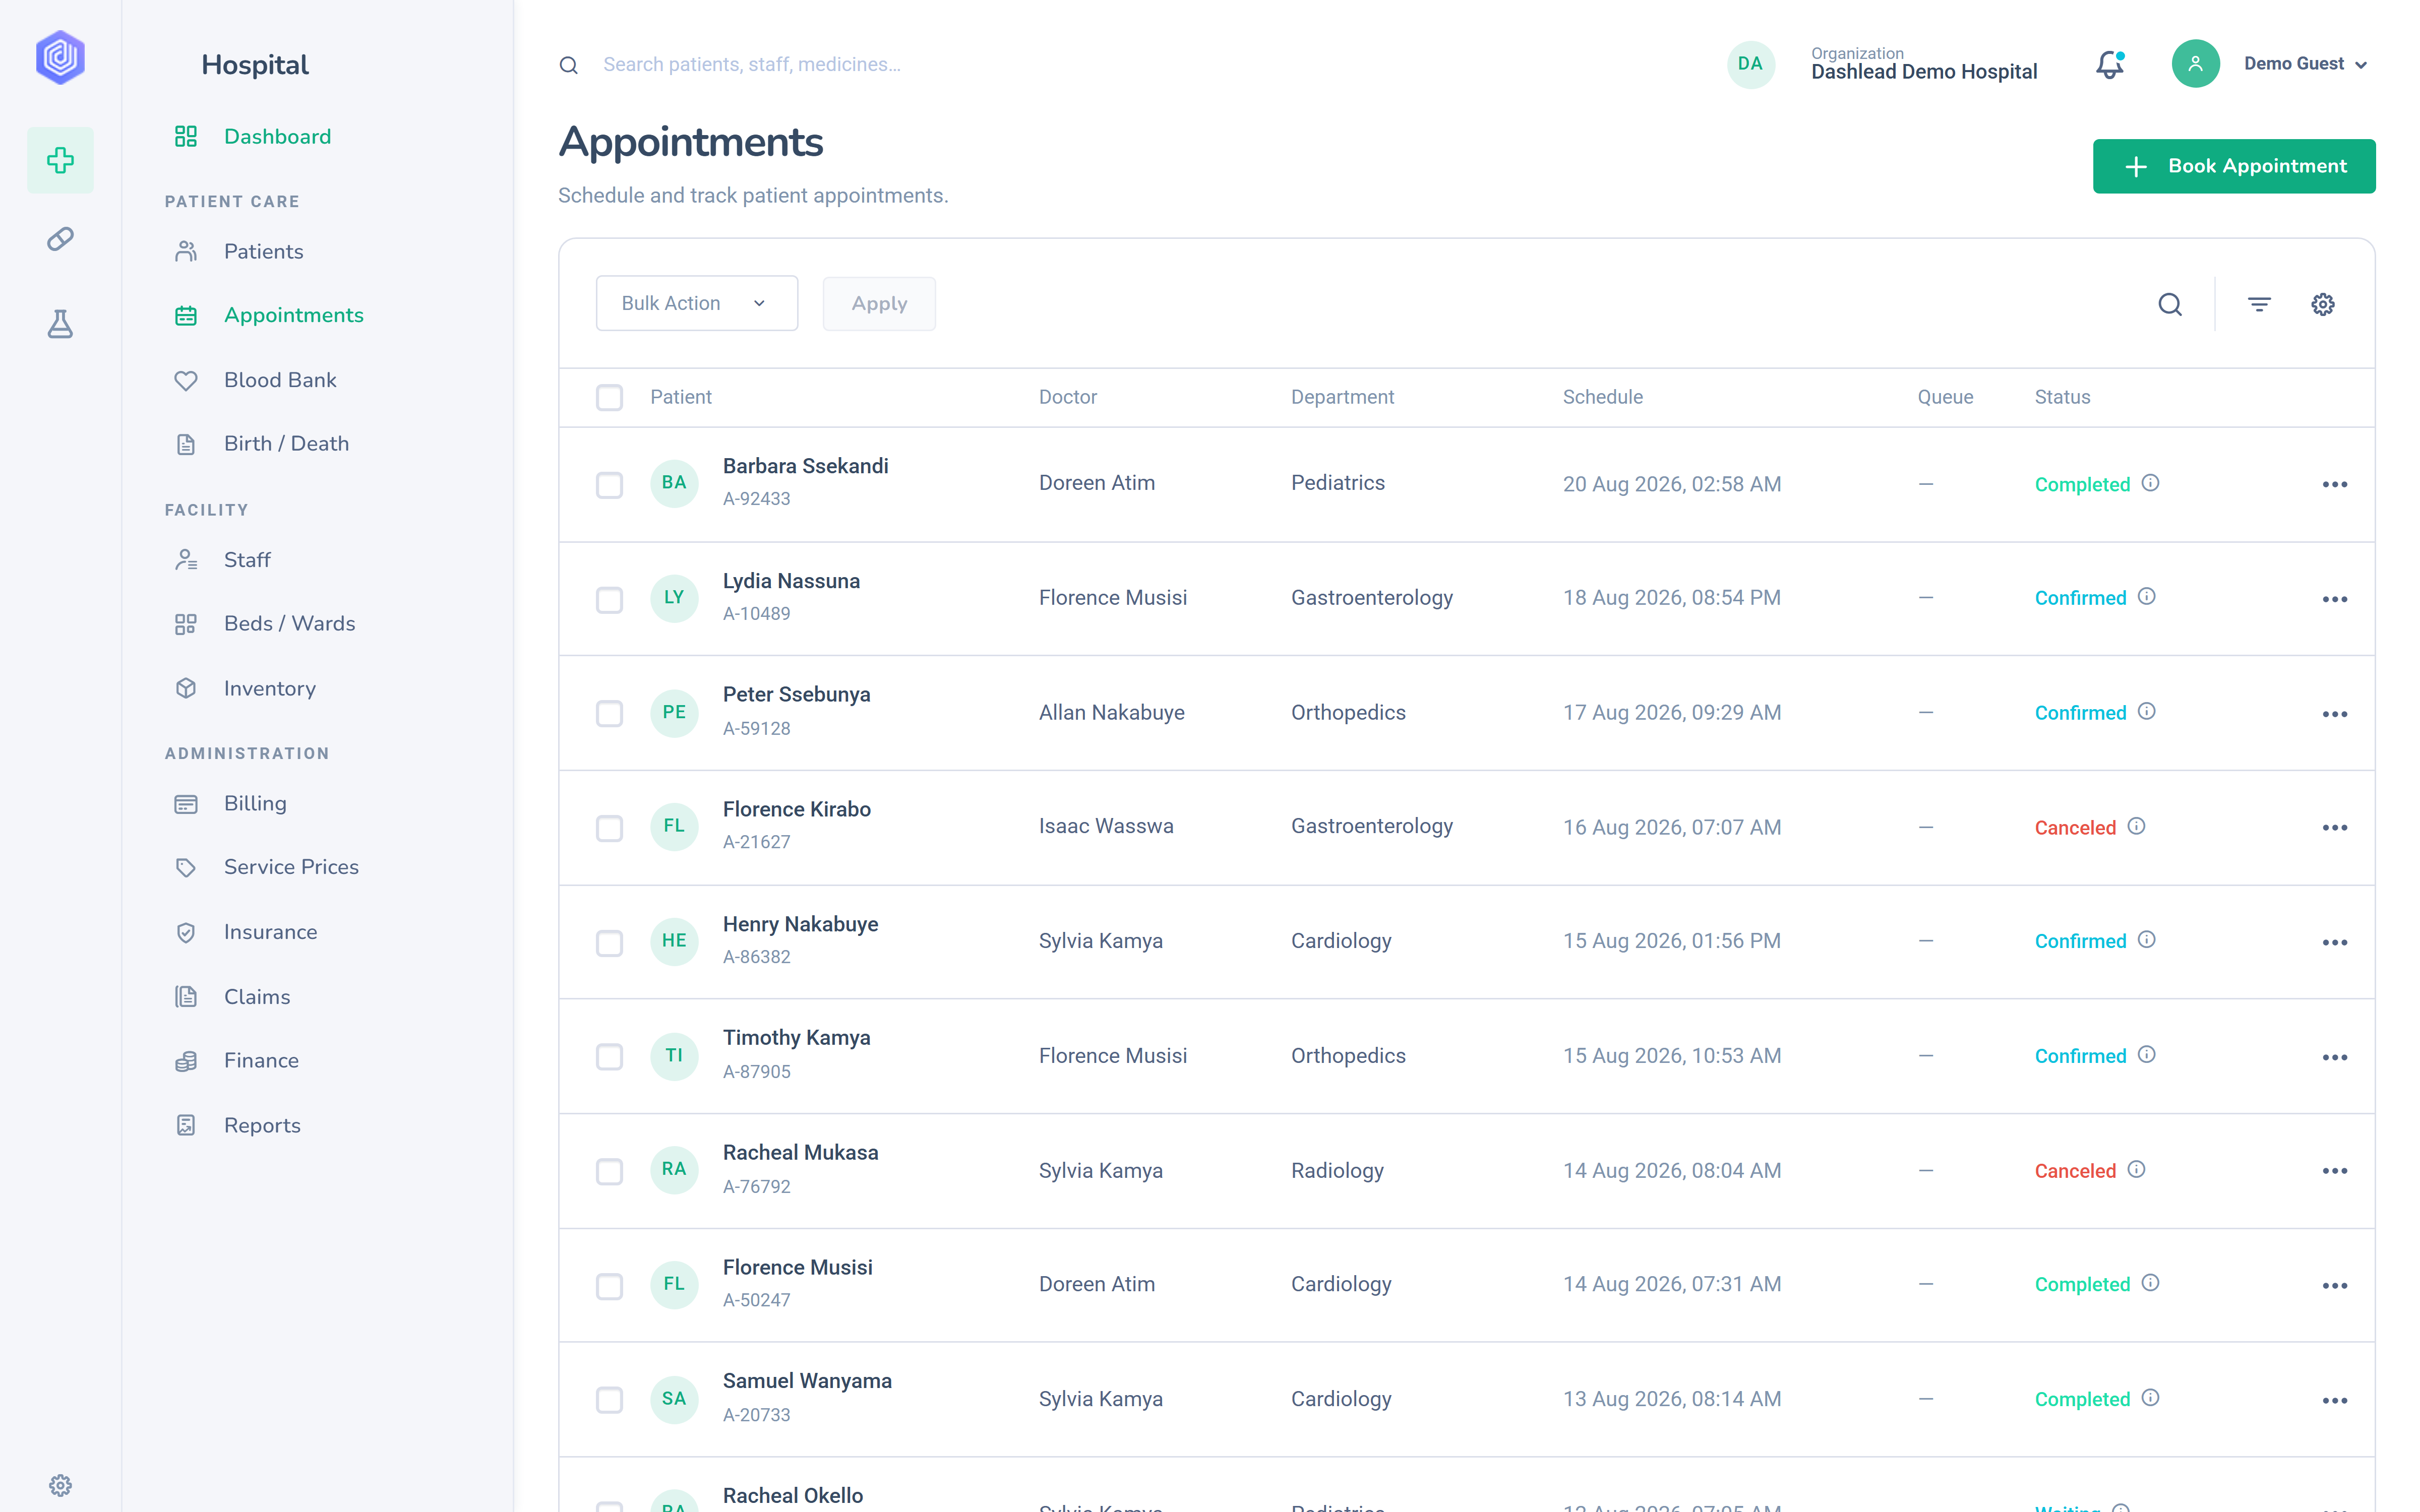Click patient name Henry Nakabuye
This screenshot has height=1512, width=2420.
click(x=800, y=924)
